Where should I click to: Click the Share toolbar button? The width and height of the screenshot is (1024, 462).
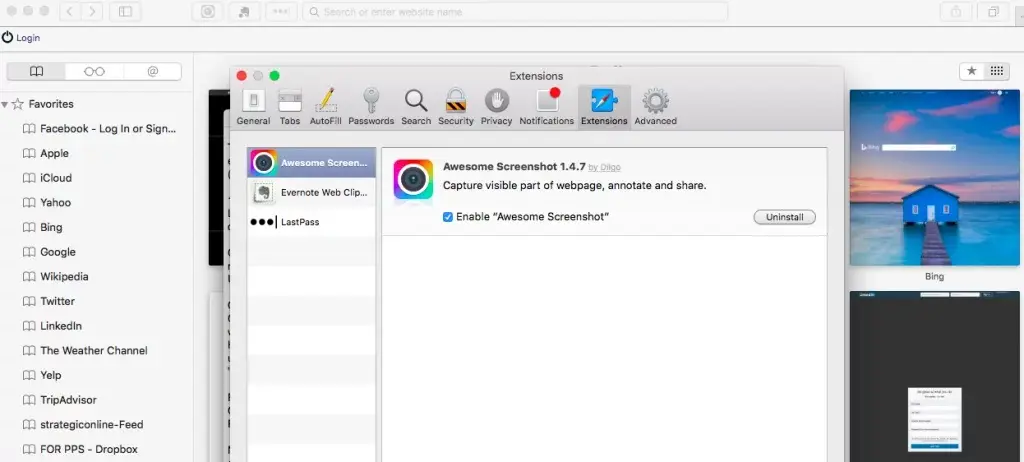(956, 12)
